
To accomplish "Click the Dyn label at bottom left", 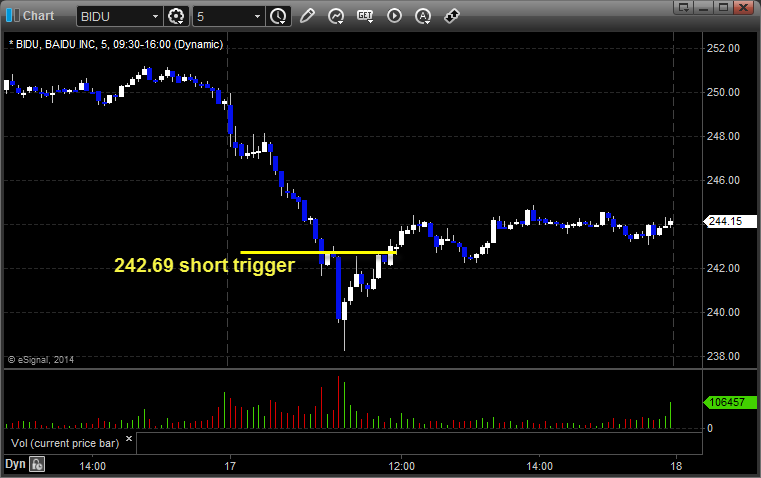I will (x=15, y=464).
